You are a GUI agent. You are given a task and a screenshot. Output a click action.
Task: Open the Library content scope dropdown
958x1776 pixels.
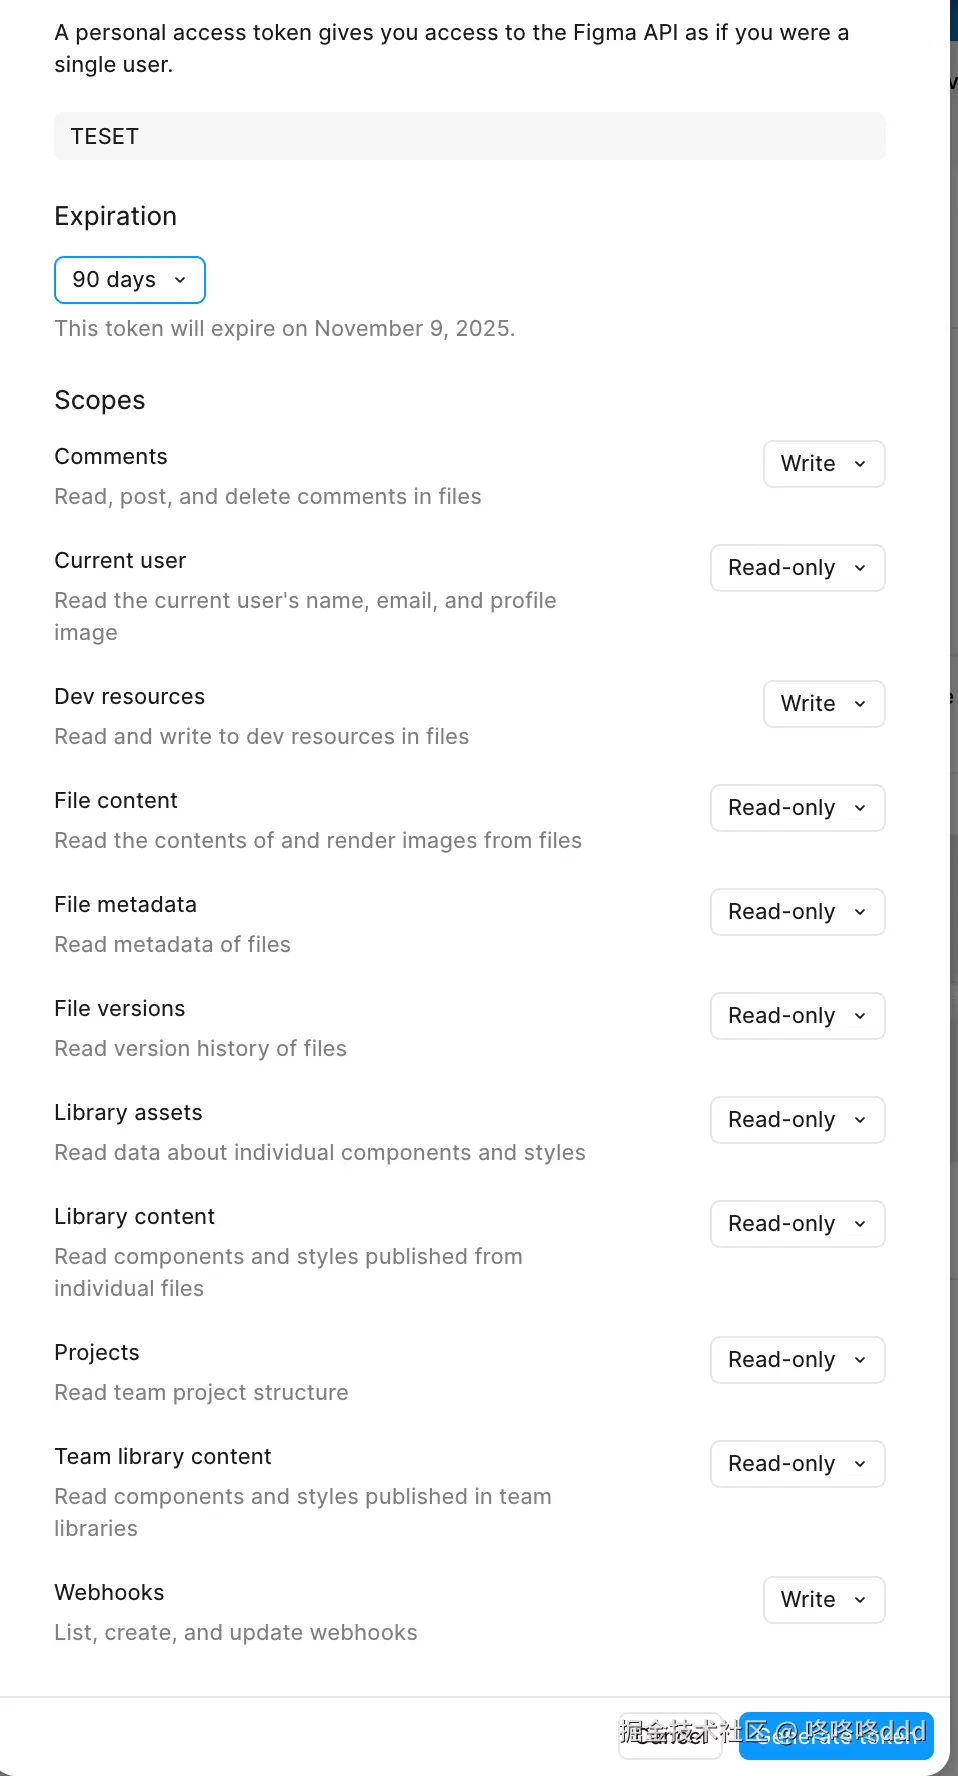pos(797,1224)
